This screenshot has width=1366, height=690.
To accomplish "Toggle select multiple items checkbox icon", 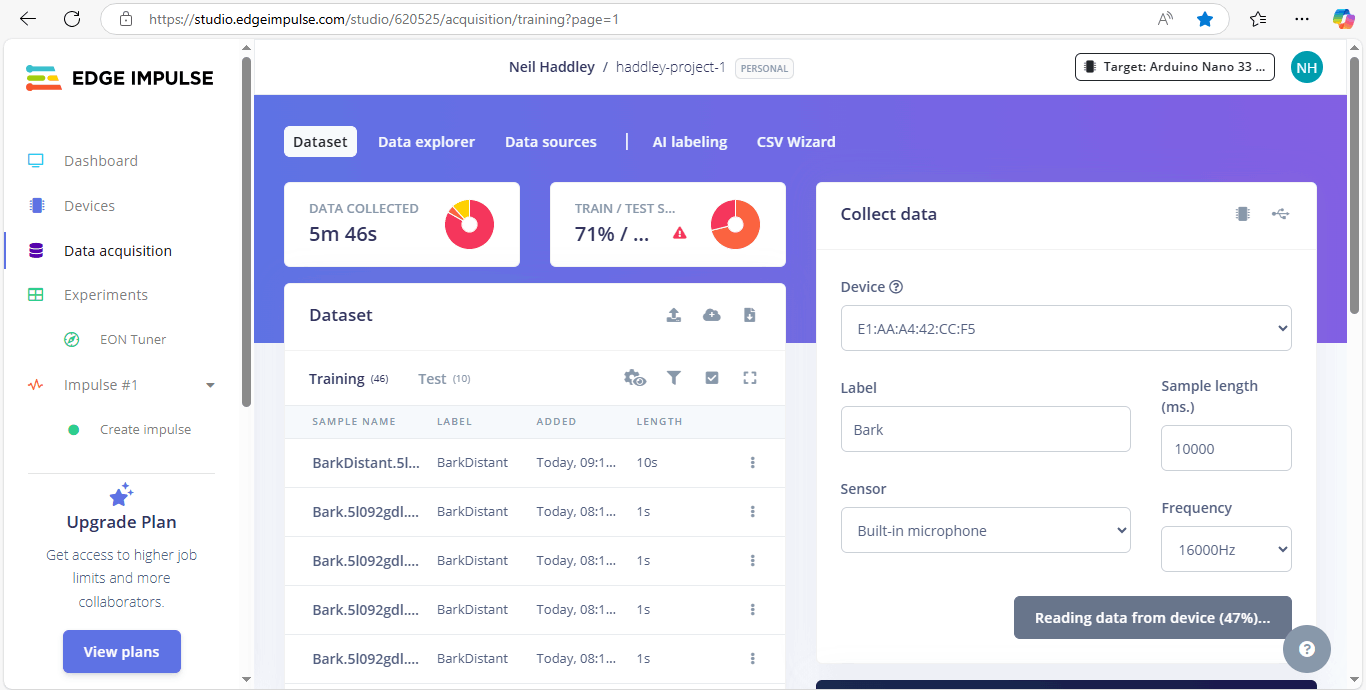I will (x=712, y=378).
